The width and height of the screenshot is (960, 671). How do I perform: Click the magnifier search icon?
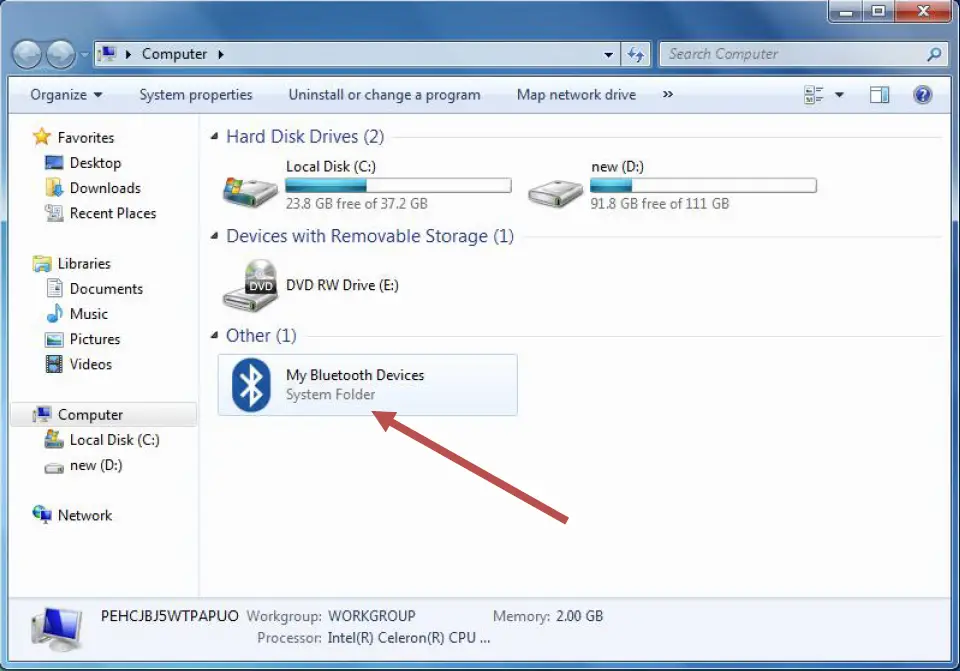(934, 54)
